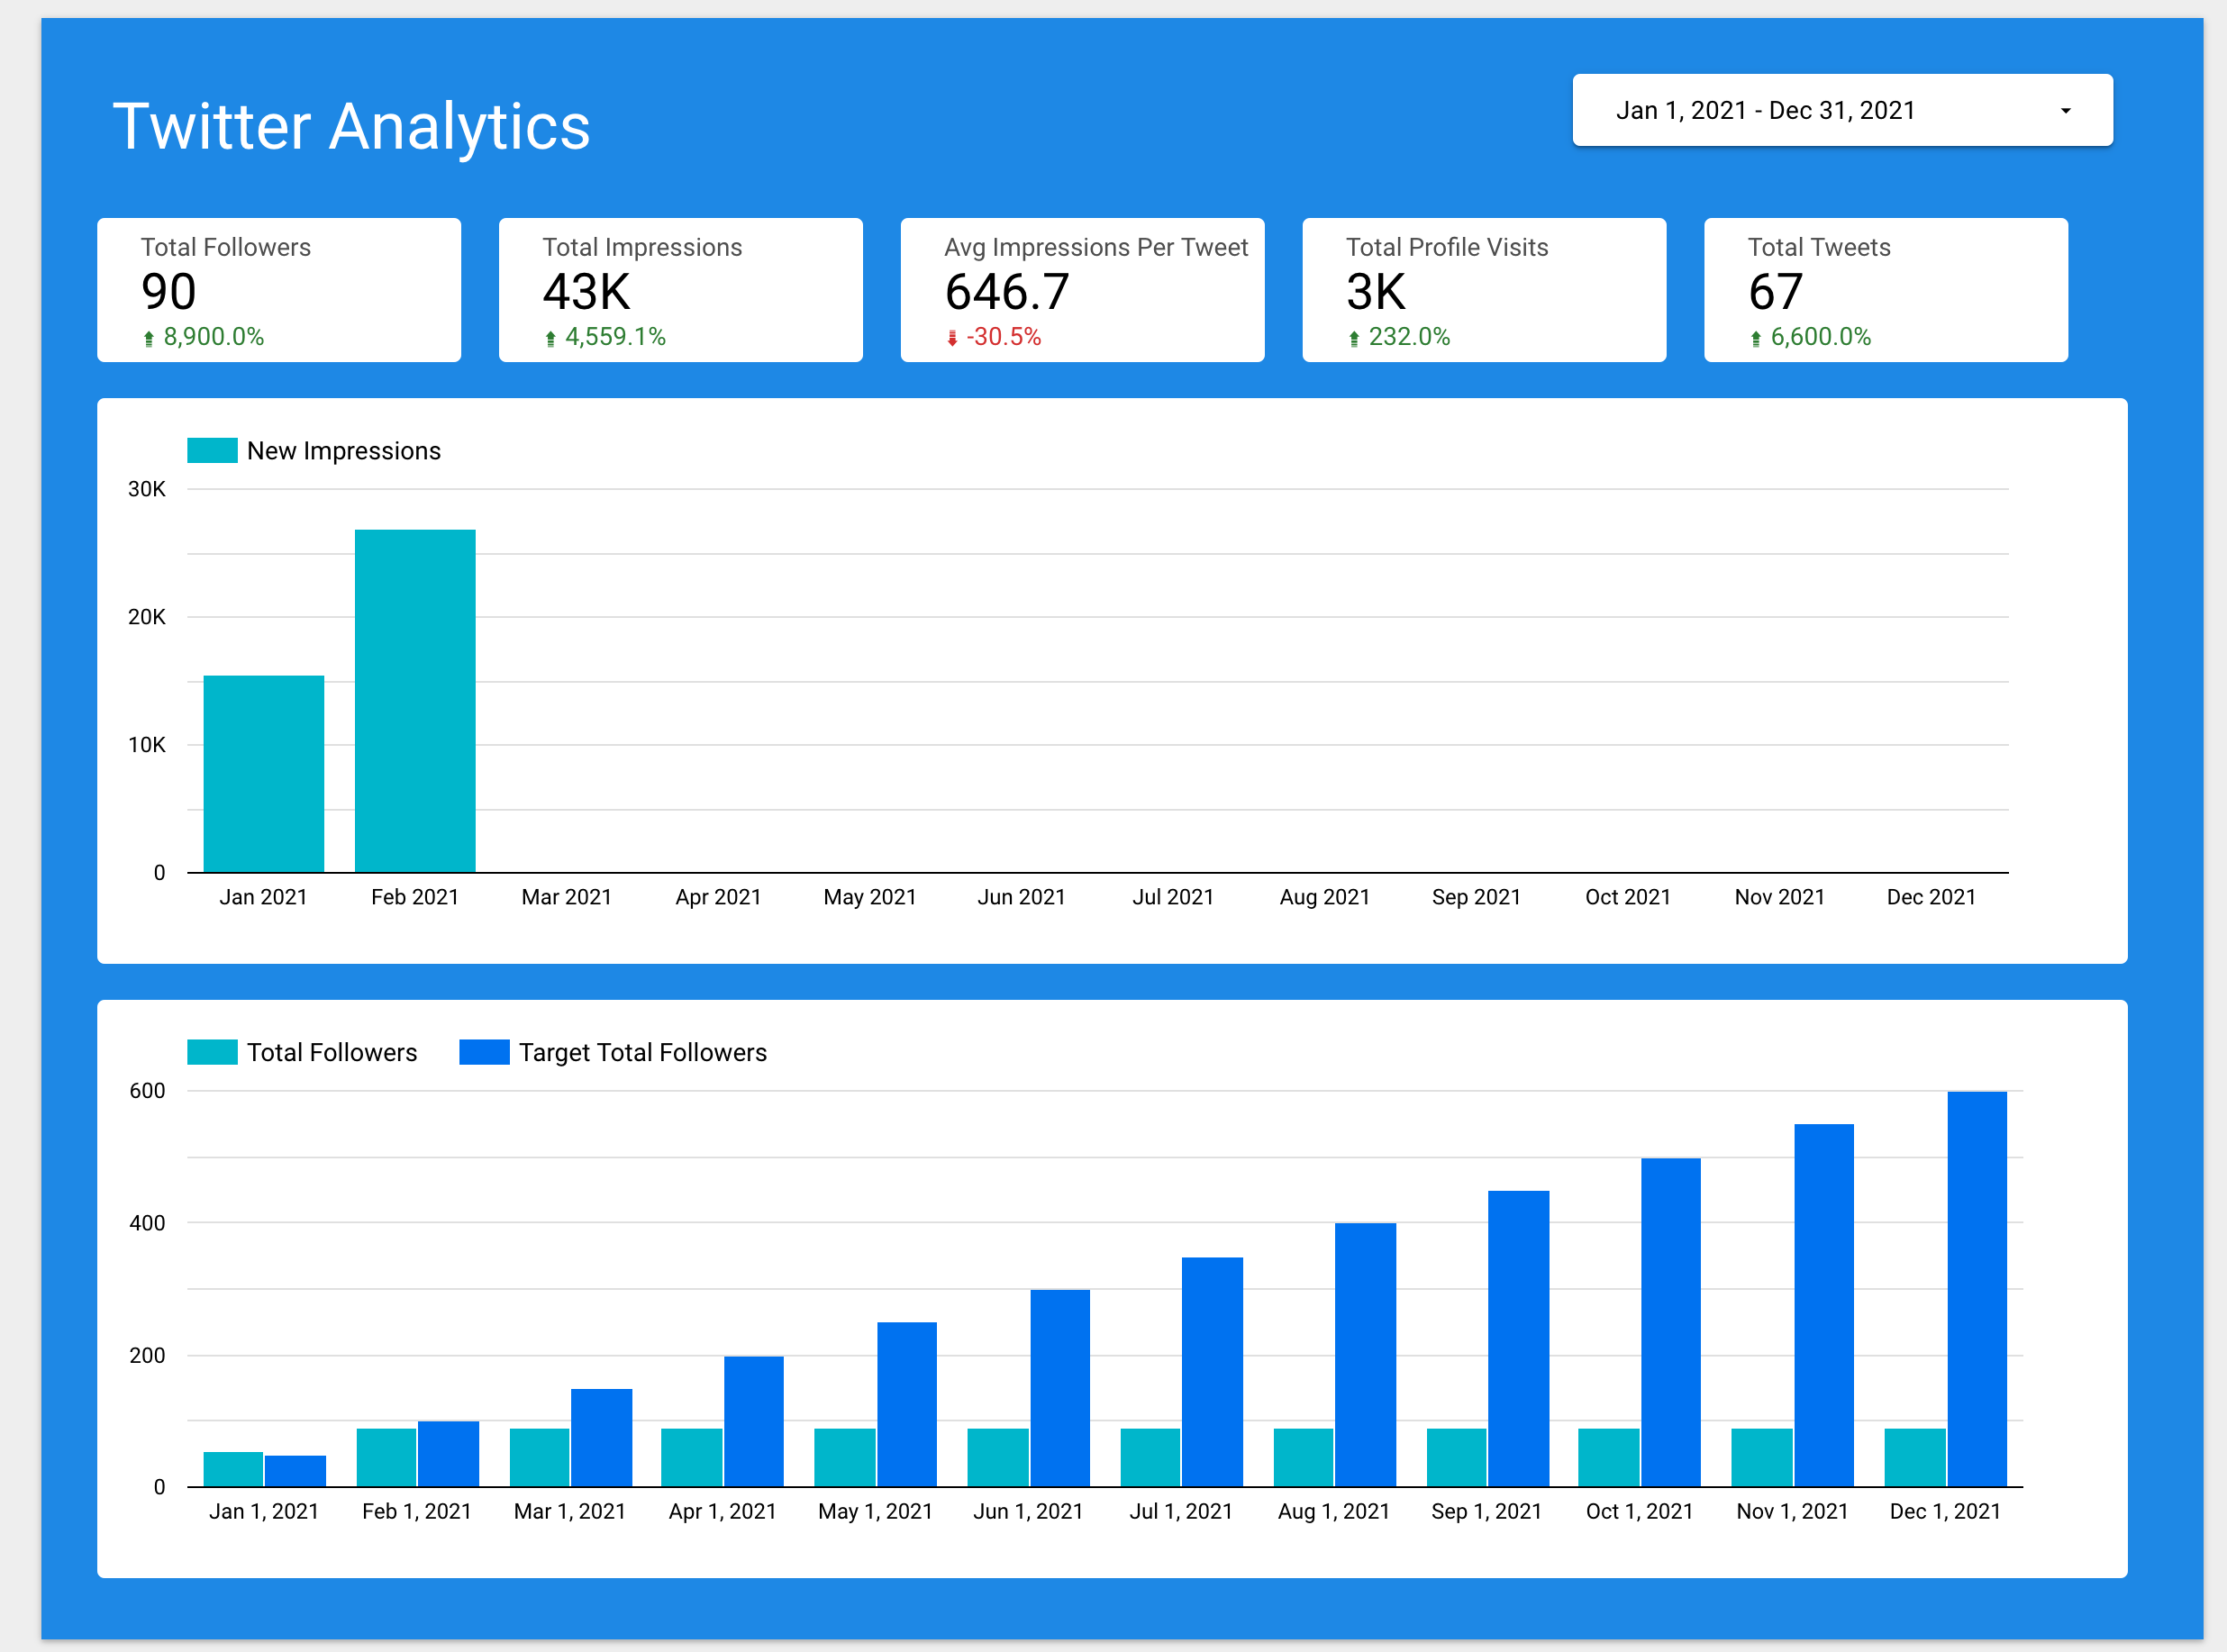The width and height of the screenshot is (2227, 1652).
Task: Select the Total Profile Visits 3K scorecard
Action: pyautogui.click(x=1484, y=290)
